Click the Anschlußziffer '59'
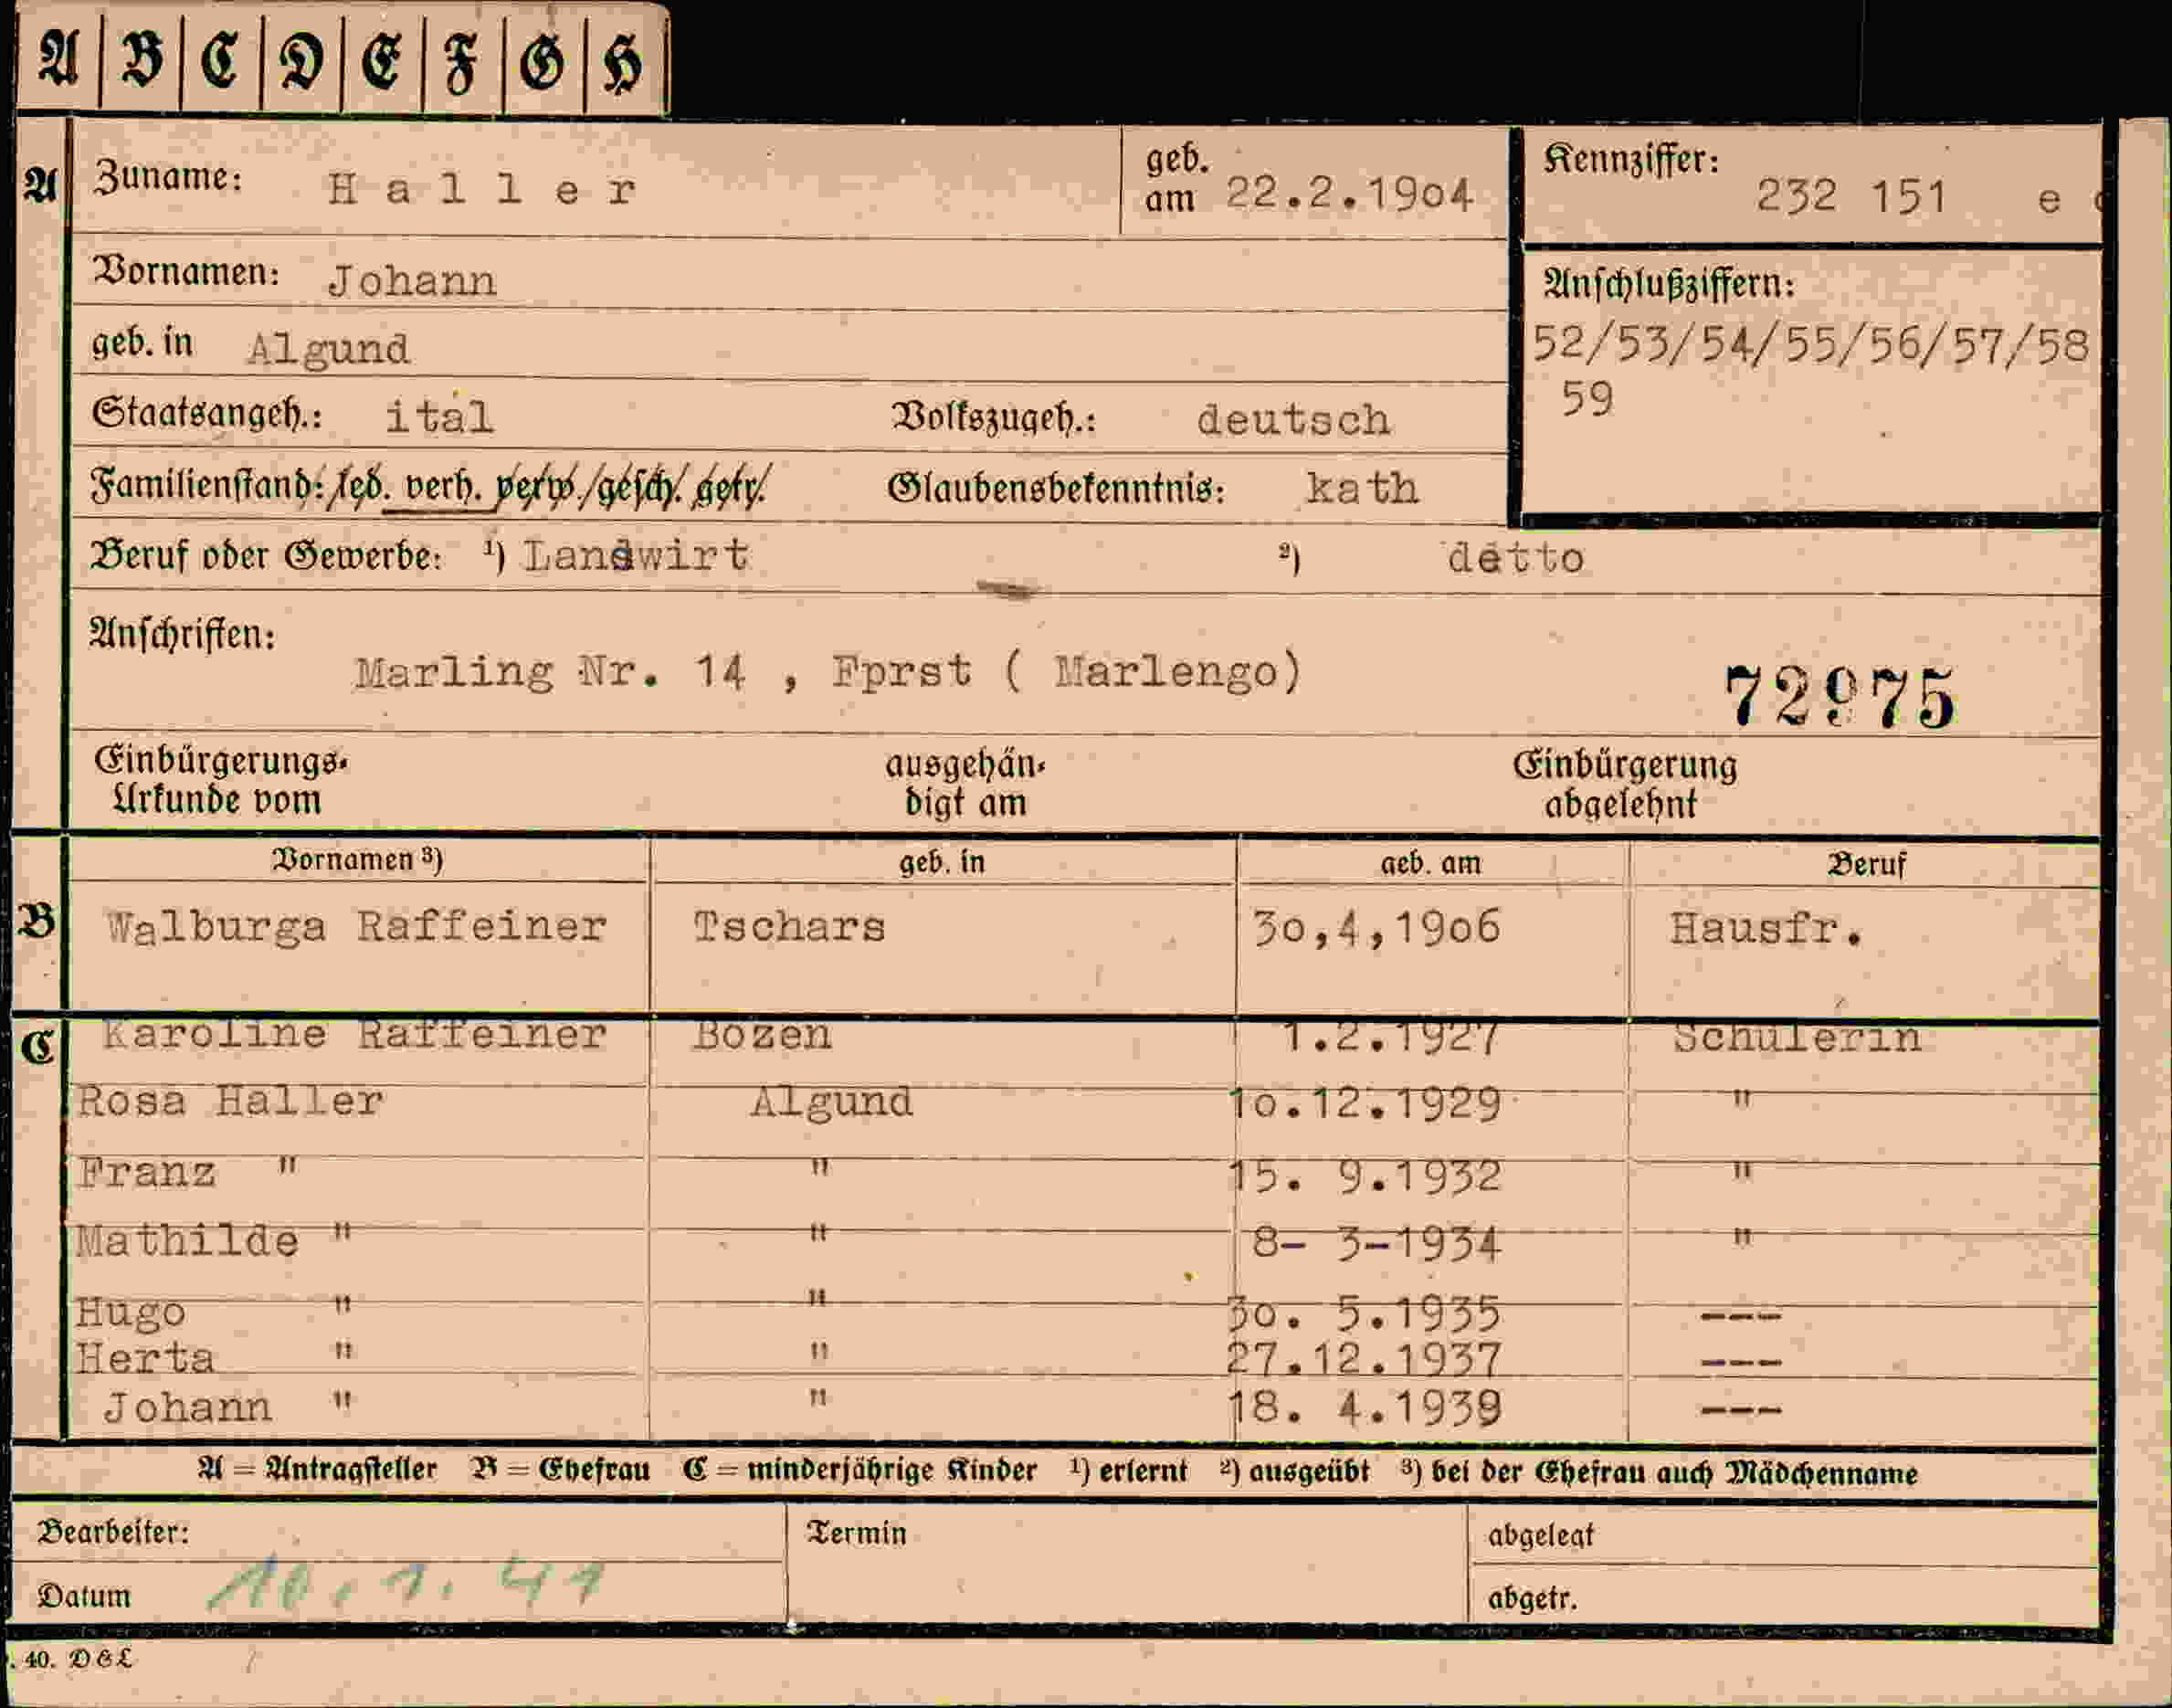The width and height of the screenshot is (2172, 1708). (x=1588, y=399)
